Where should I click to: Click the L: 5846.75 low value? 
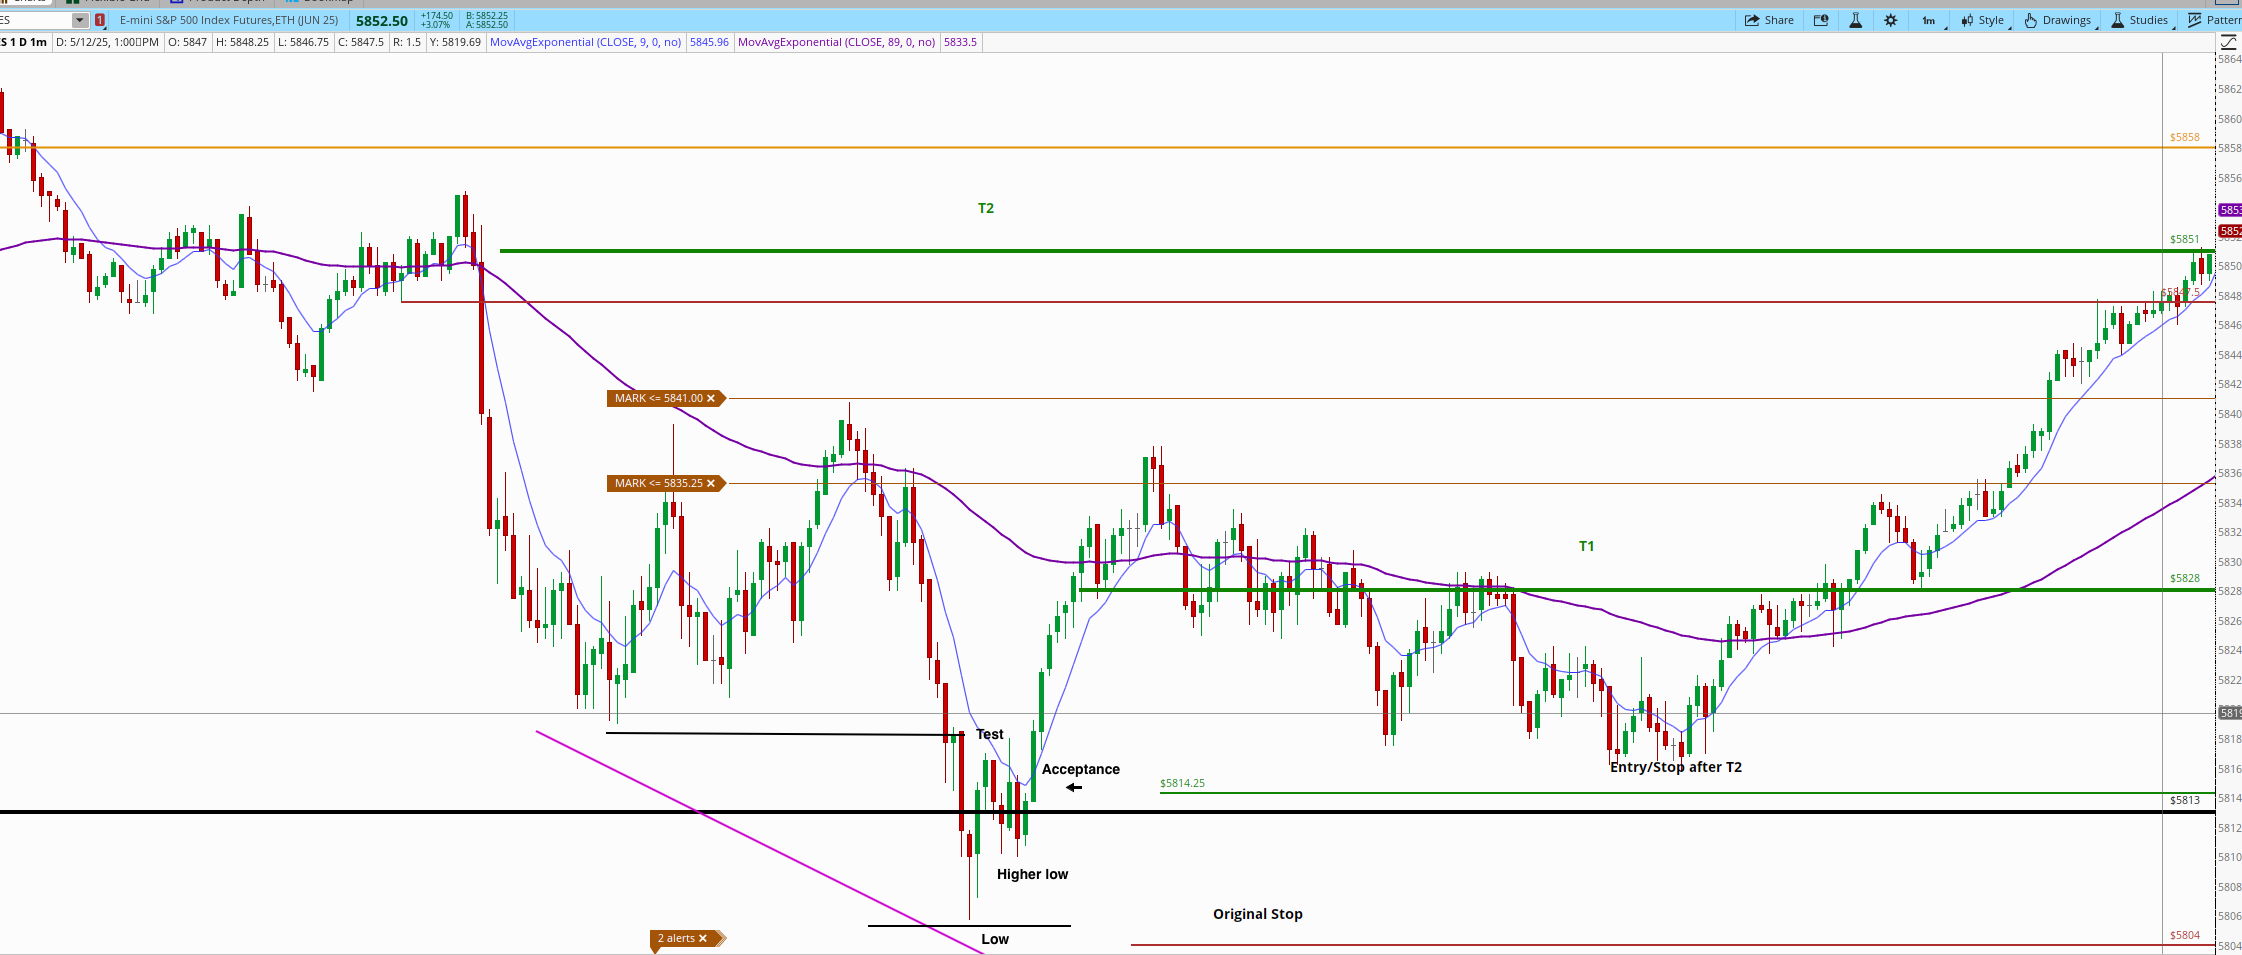click(x=303, y=42)
